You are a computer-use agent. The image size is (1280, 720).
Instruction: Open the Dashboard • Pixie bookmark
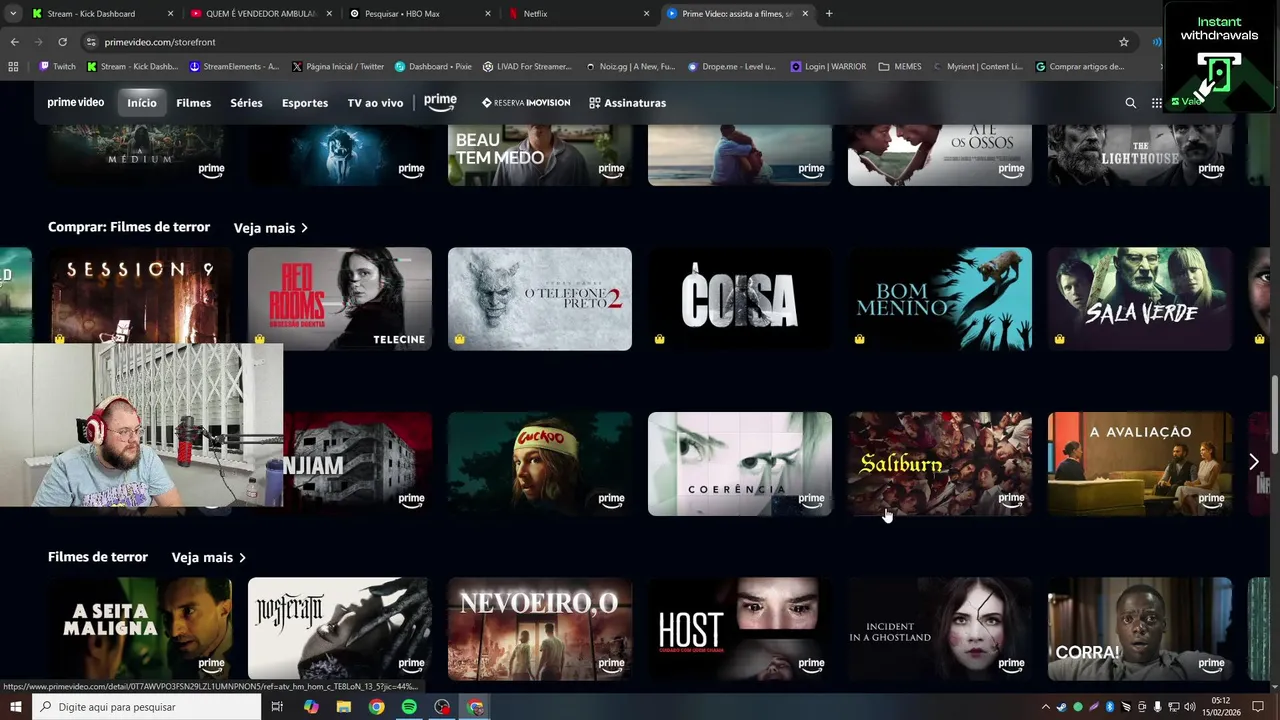point(433,67)
